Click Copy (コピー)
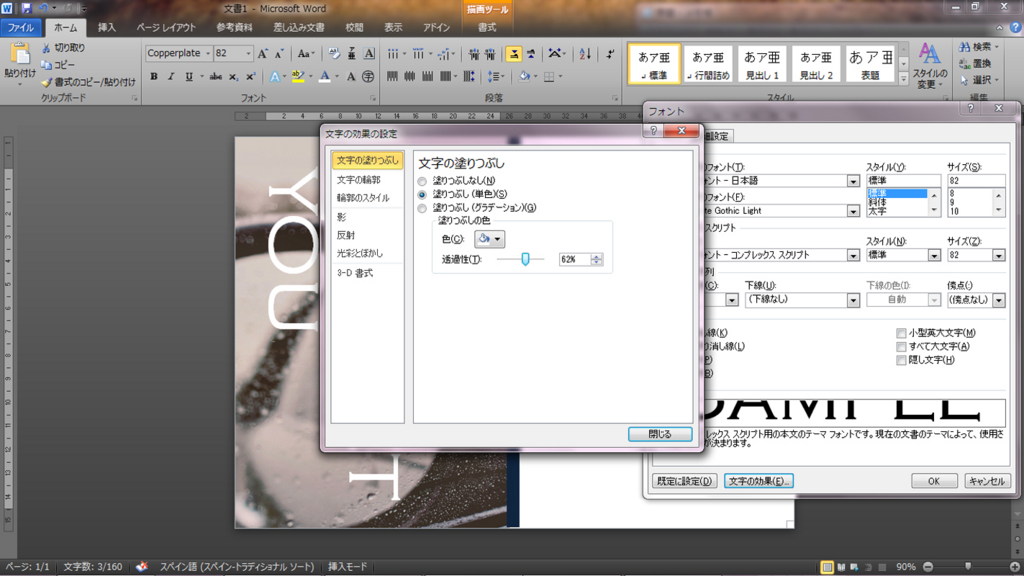 pyautogui.click(x=58, y=65)
